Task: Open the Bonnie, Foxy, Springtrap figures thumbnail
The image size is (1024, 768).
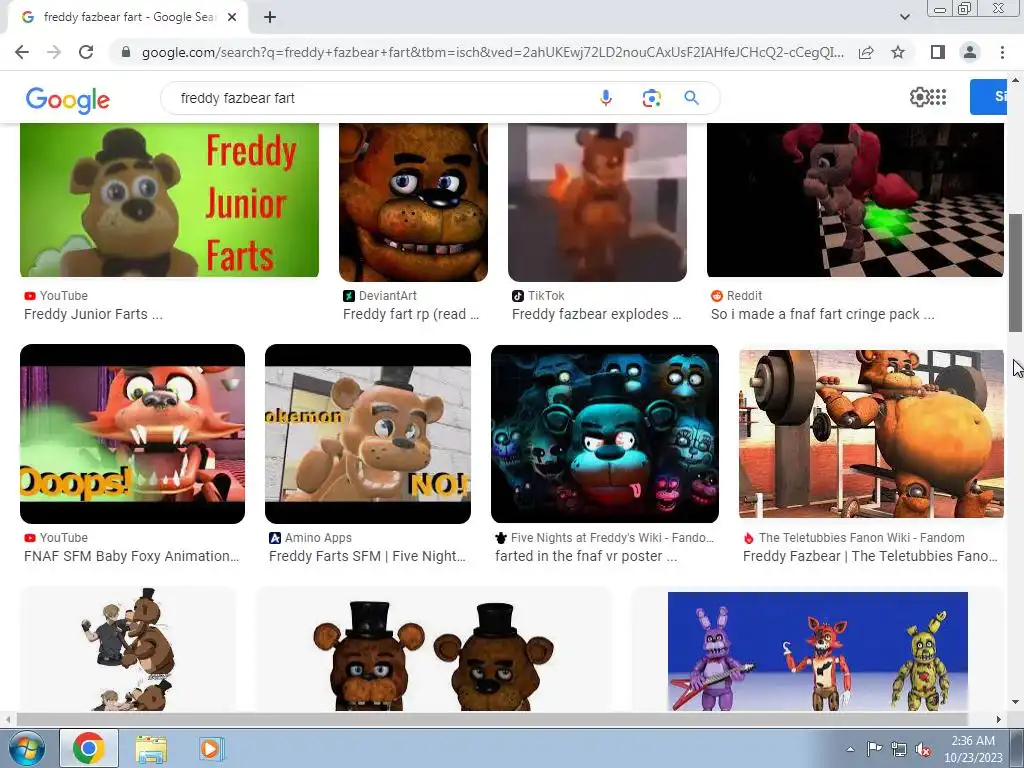Action: (x=818, y=651)
